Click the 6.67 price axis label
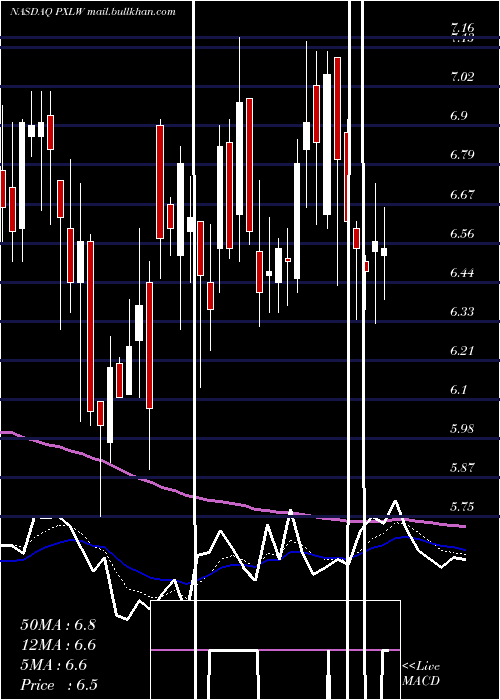This screenshot has width=500, height=700. [462, 194]
